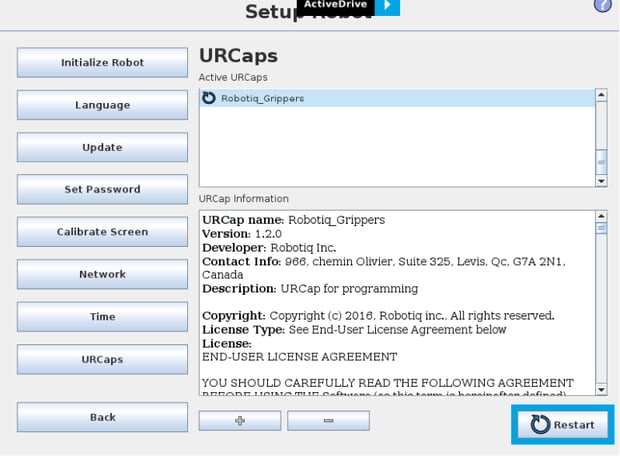Click the 'Contact Info' address line
The width and height of the screenshot is (620, 457).
pos(384,268)
